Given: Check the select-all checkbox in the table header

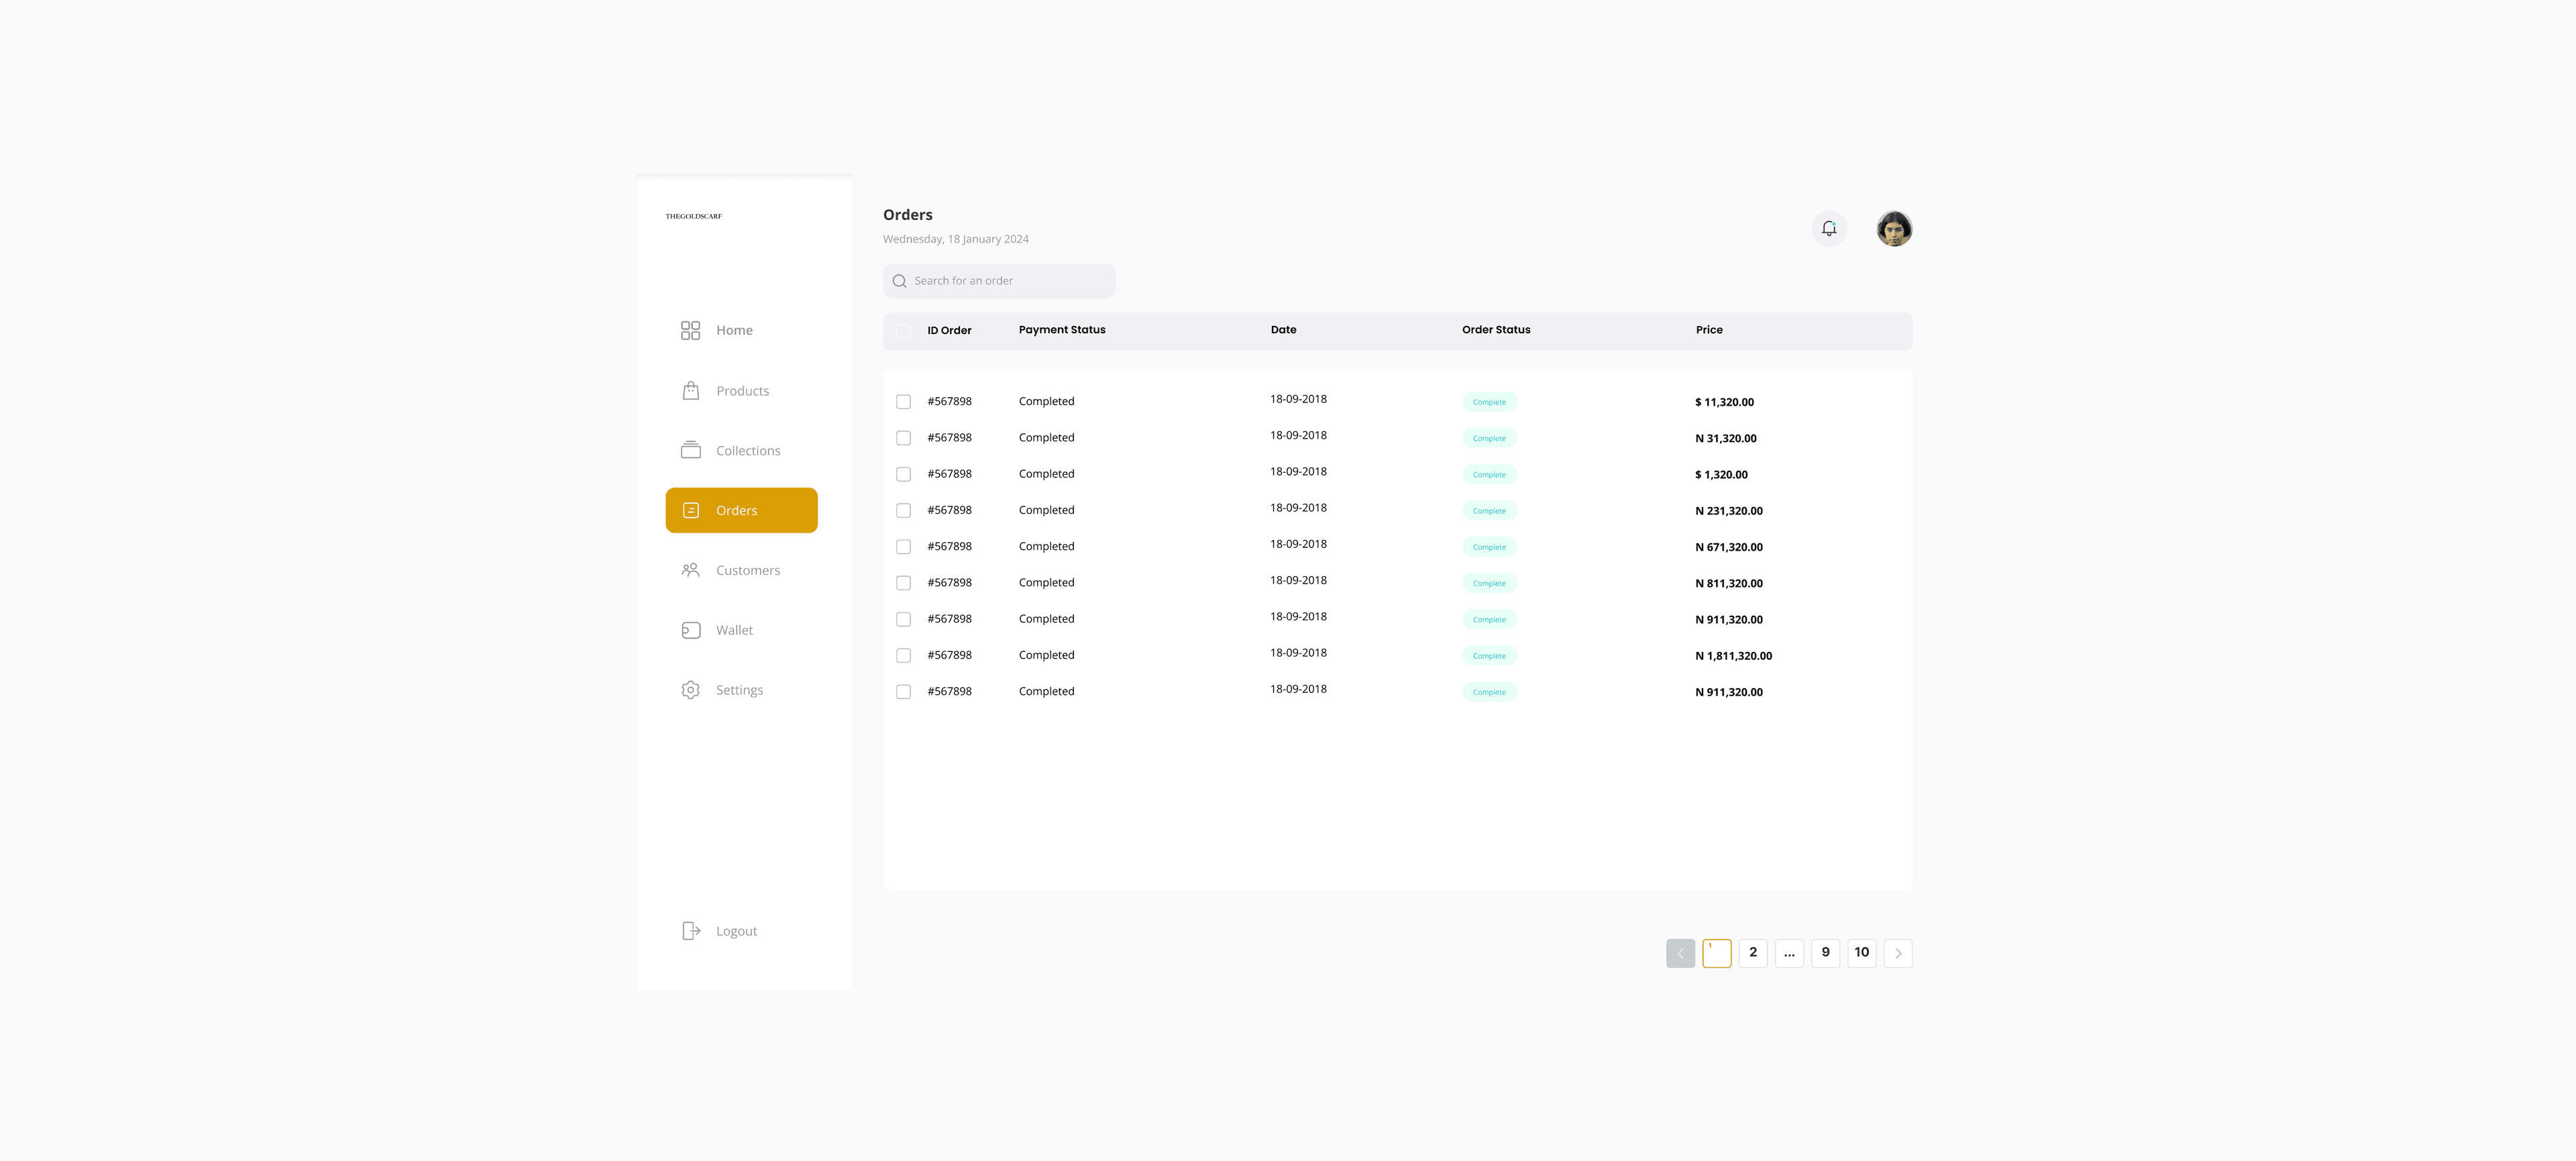Looking at the screenshot, I should coord(904,330).
